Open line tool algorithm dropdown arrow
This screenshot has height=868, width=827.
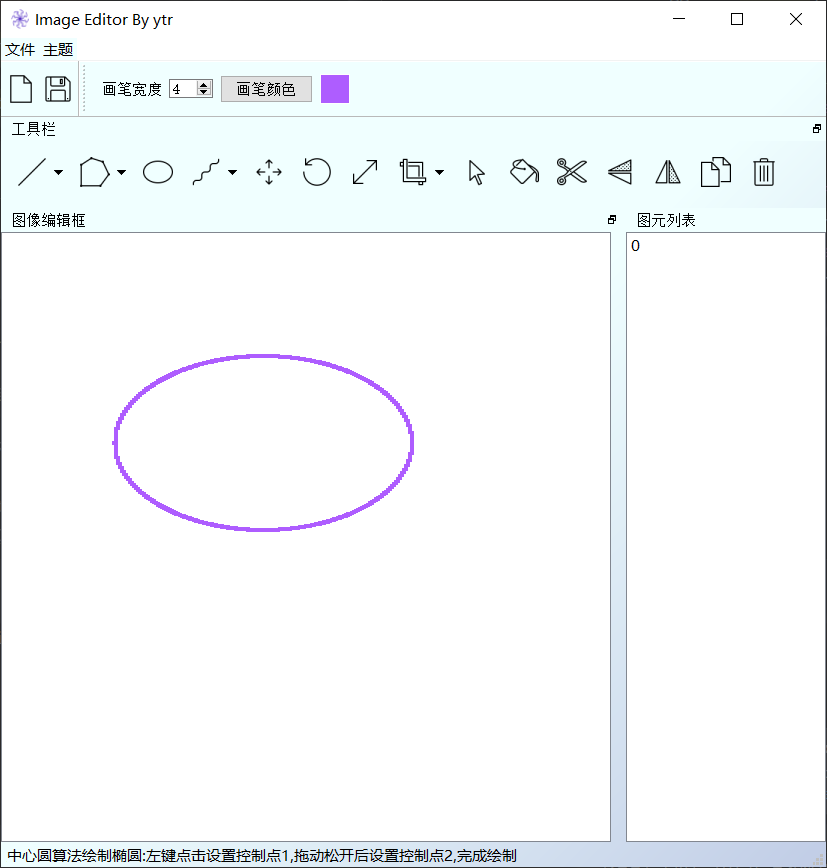(x=58, y=172)
